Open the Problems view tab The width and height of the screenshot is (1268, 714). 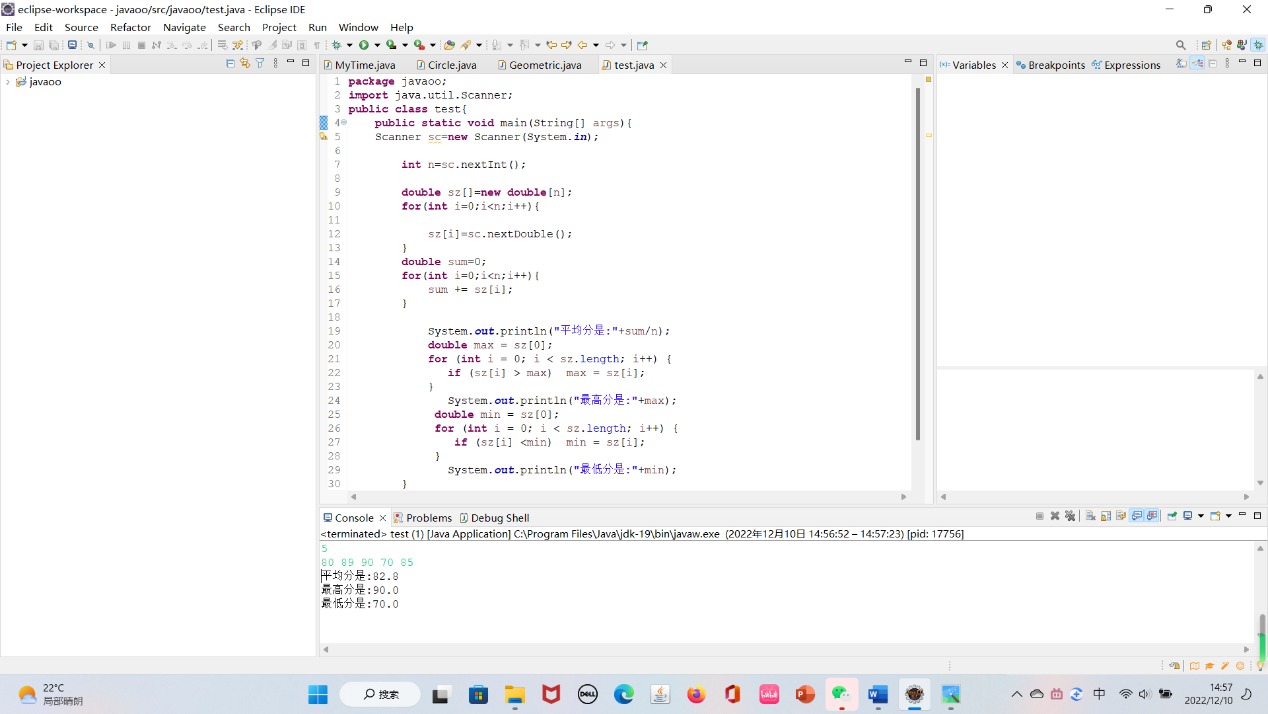(x=428, y=518)
